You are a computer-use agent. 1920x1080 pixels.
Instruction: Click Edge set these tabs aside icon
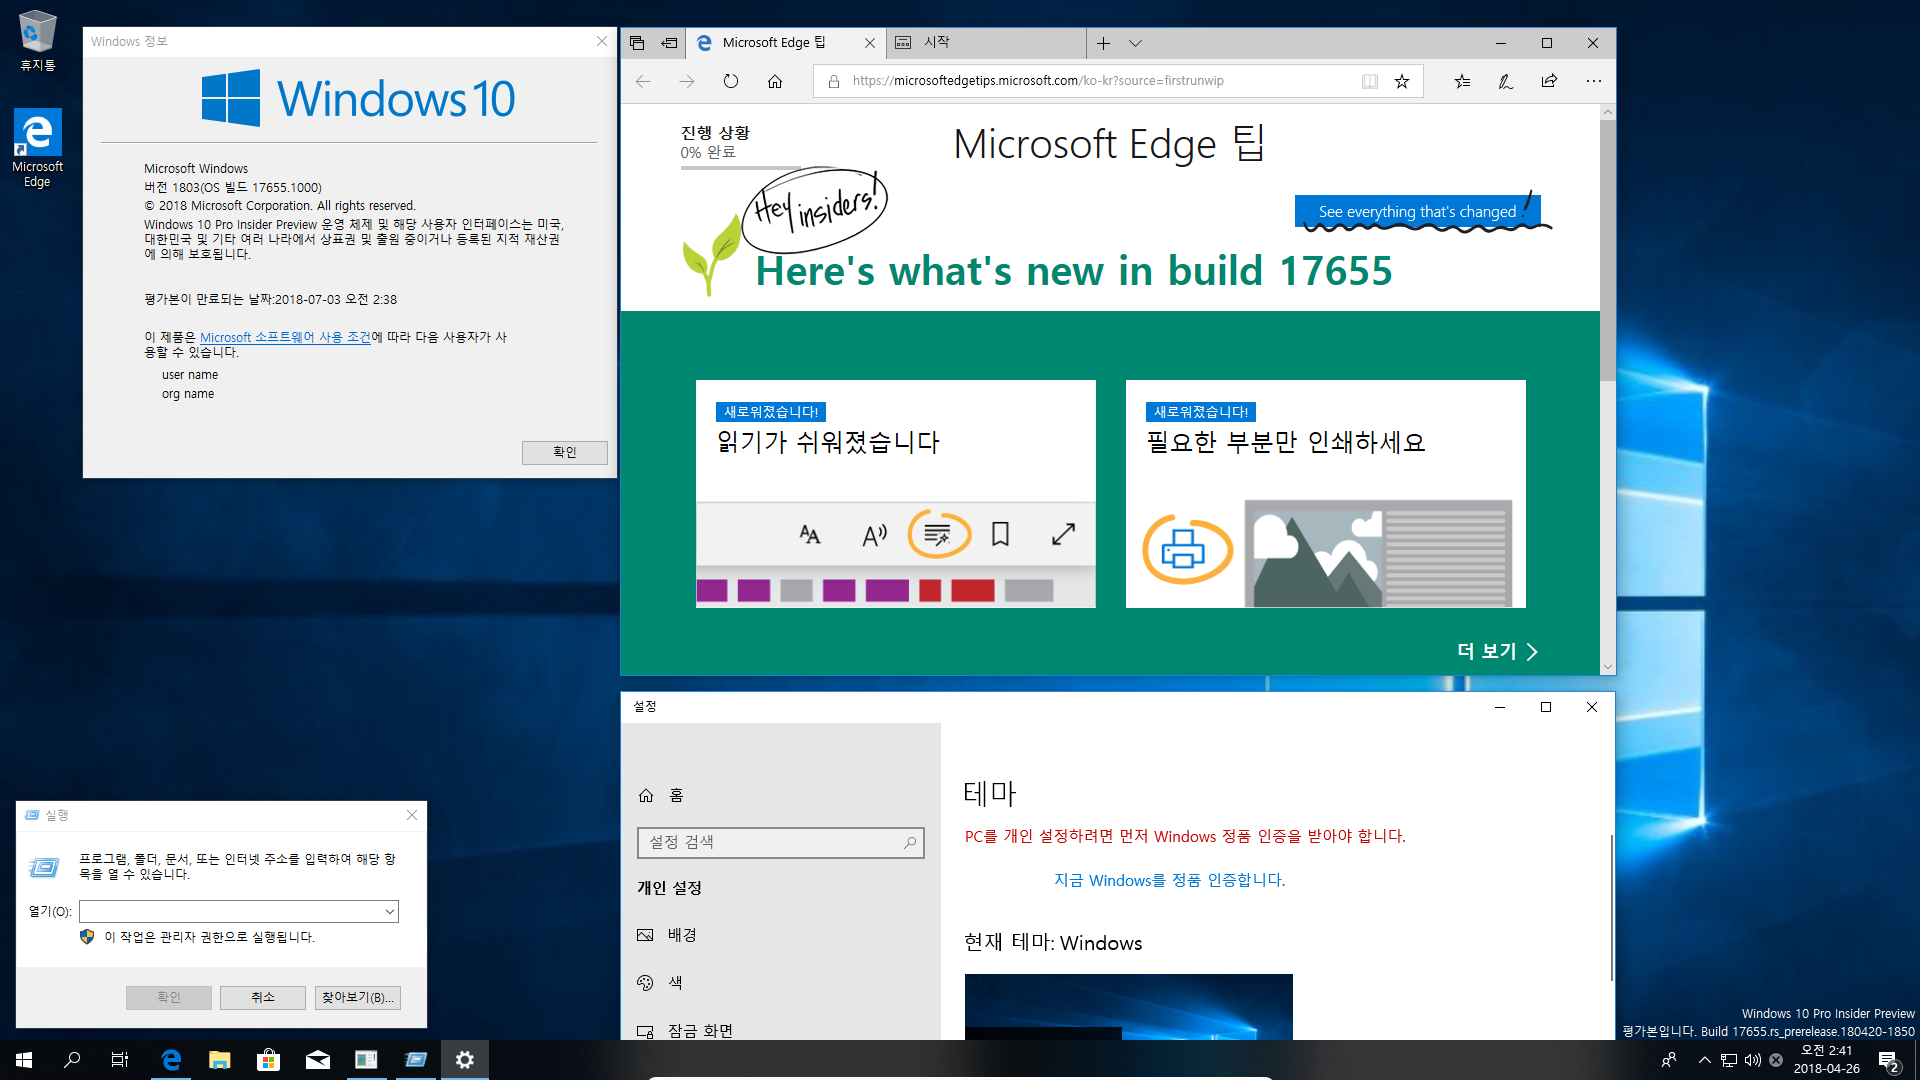[669, 43]
